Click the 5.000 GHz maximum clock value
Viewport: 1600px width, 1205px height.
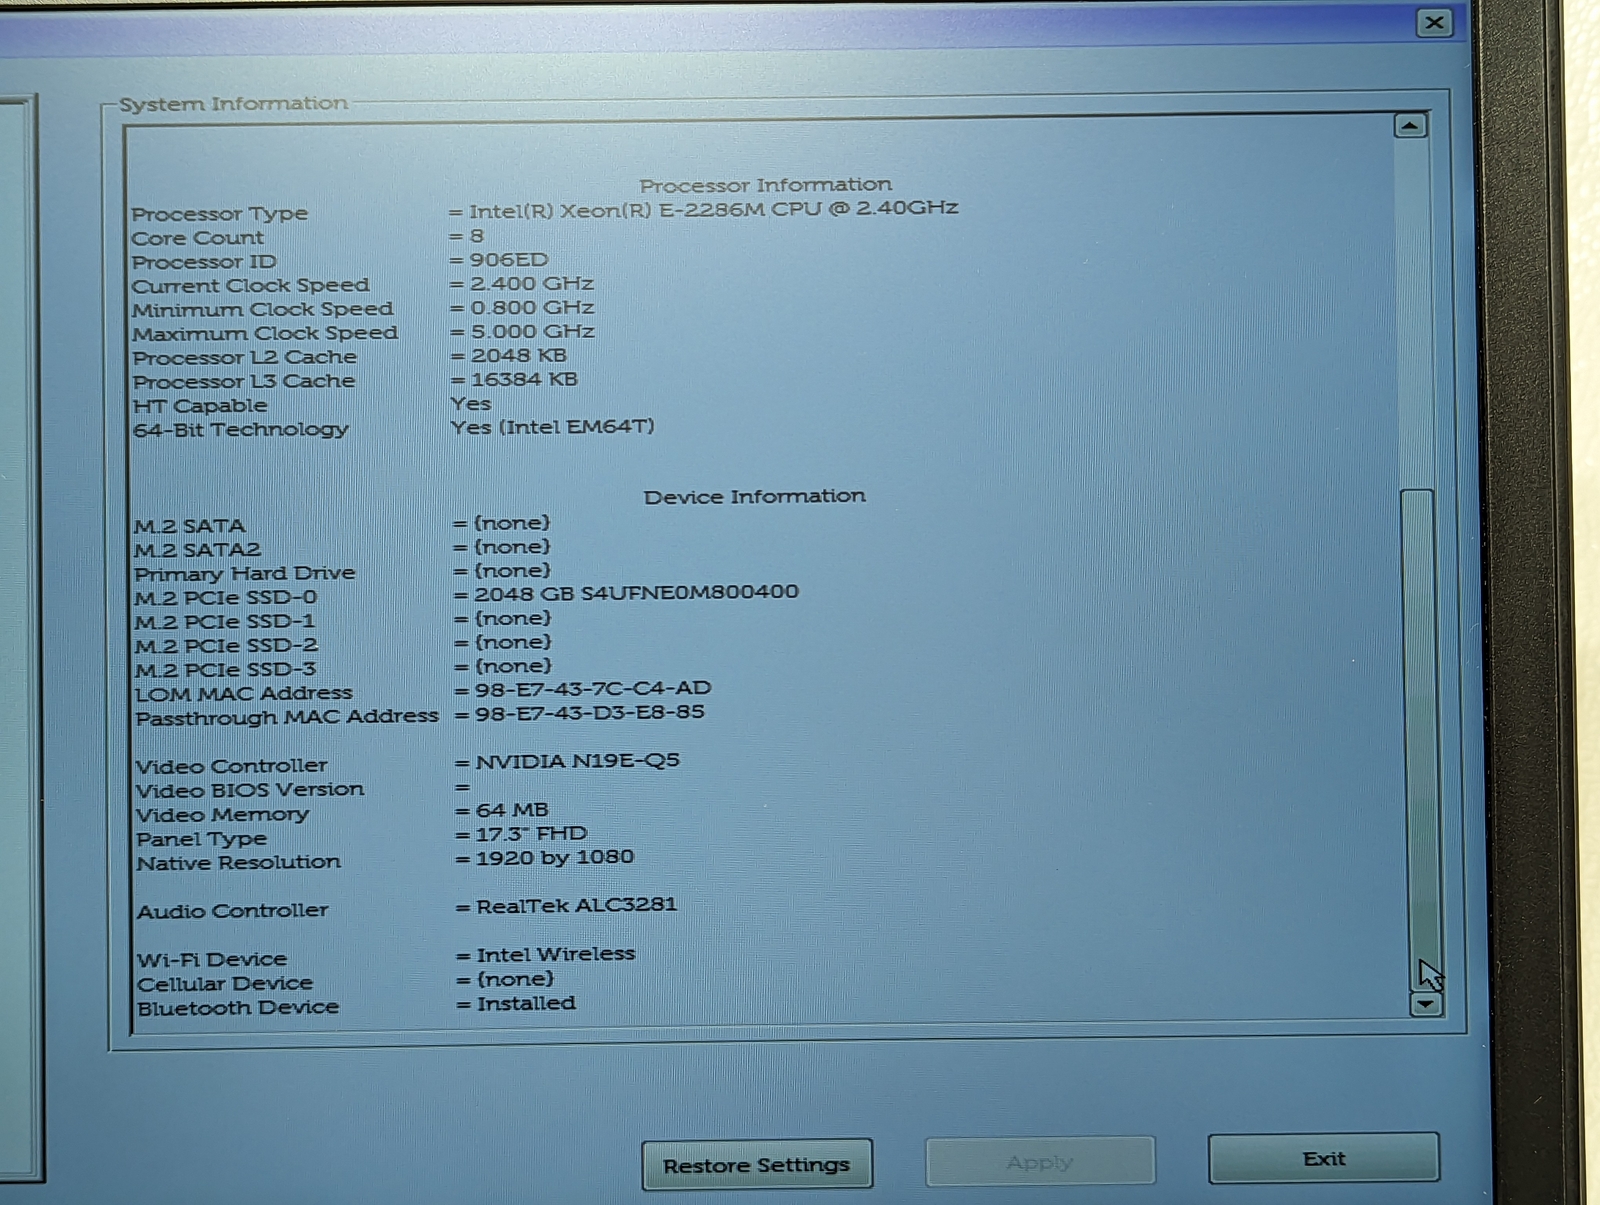coord(532,332)
